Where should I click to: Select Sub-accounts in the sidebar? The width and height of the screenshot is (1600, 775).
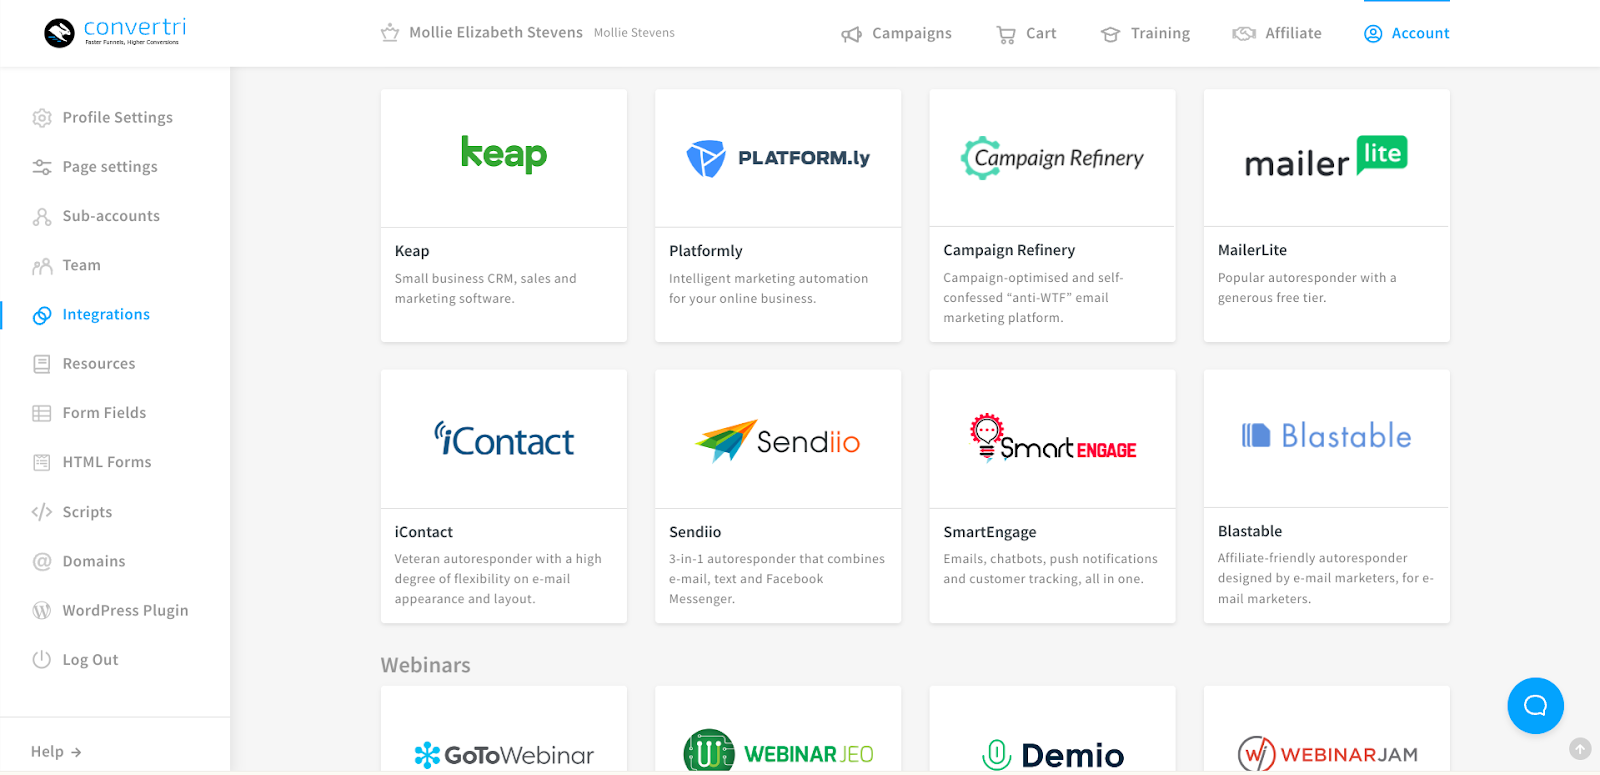point(111,216)
